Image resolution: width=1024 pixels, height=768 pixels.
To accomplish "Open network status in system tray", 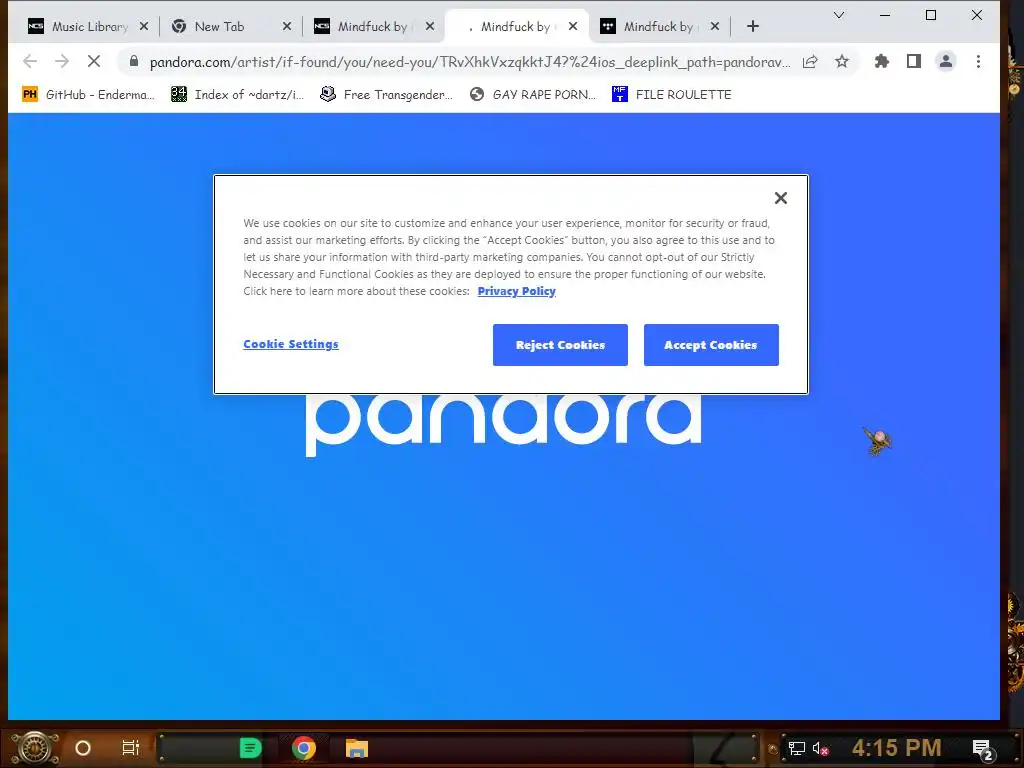I will click(x=797, y=748).
